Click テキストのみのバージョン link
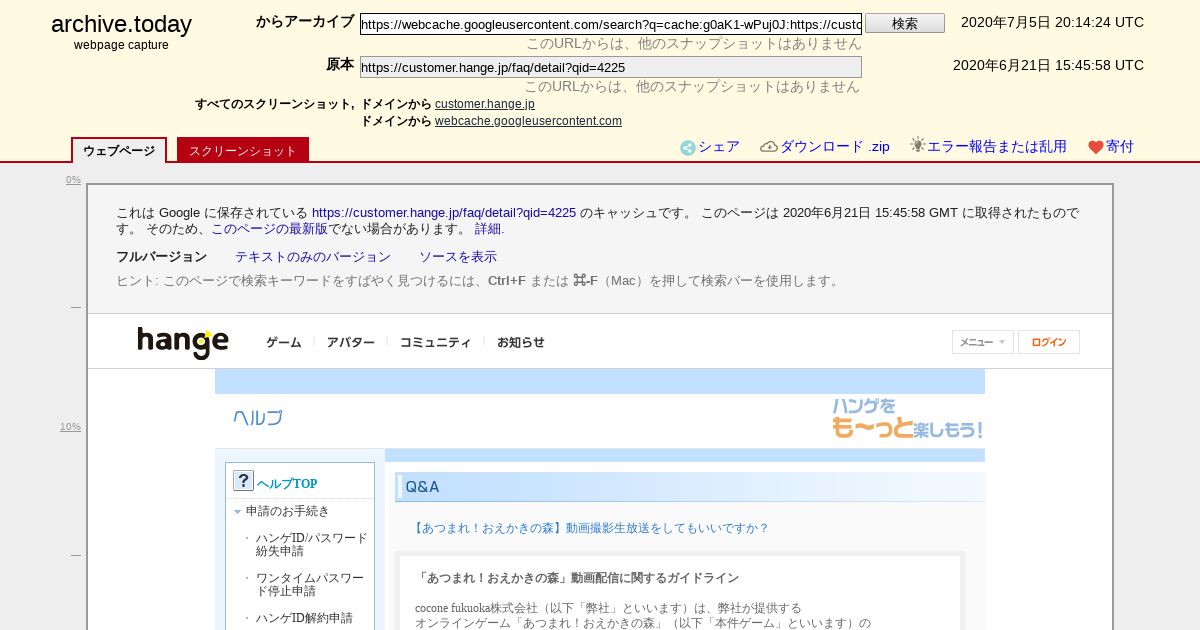Screen dimensions: 1200x630 [x=313, y=257]
